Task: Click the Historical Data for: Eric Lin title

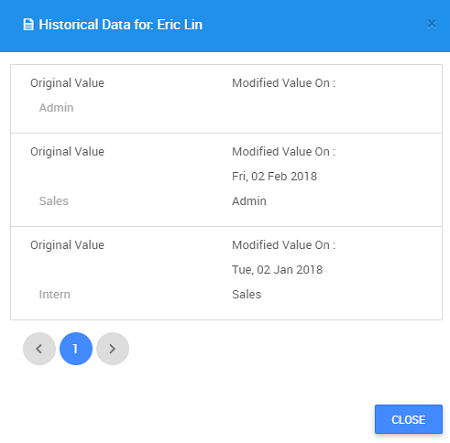Action: [x=120, y=25]
